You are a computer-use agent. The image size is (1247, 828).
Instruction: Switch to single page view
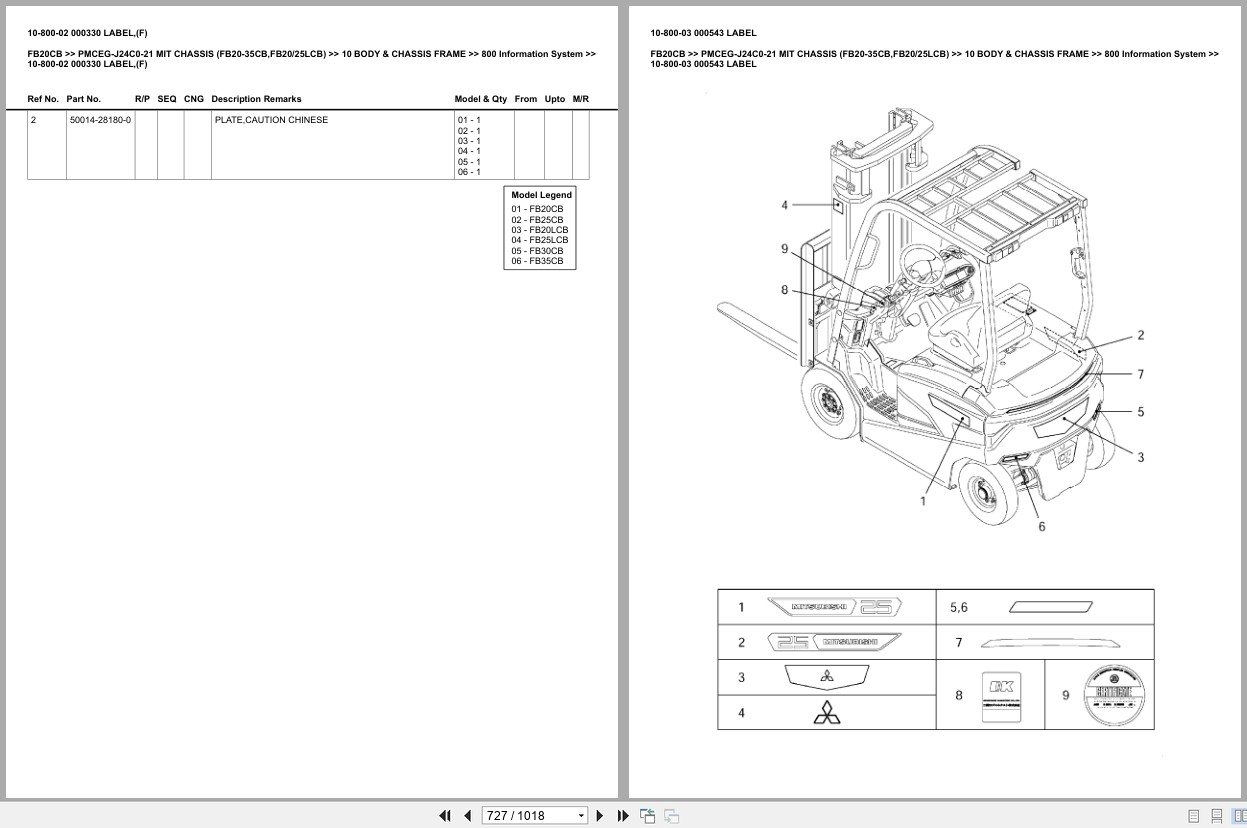pos(1193,816)
